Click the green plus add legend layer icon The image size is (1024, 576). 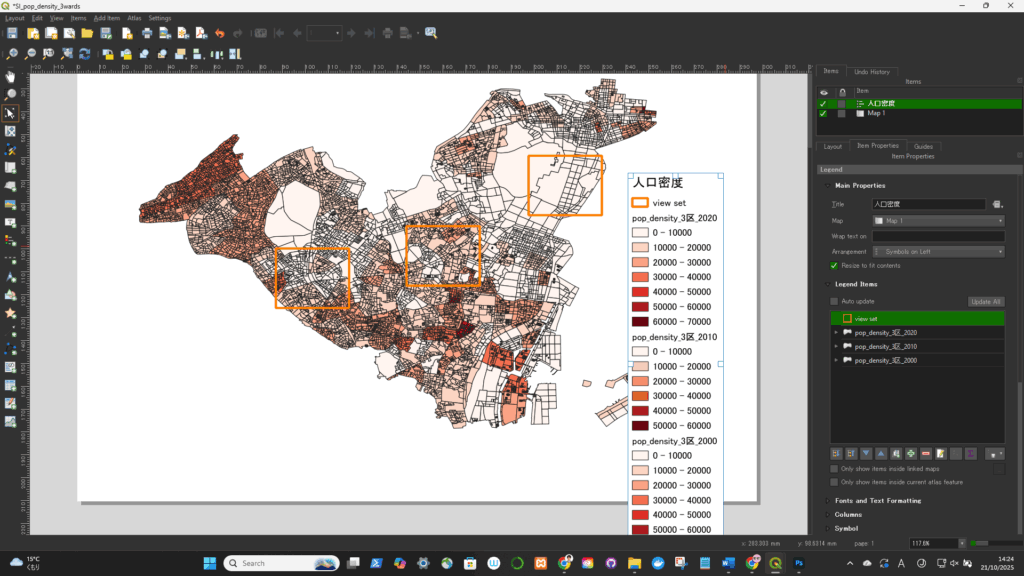tap(911, 453)
